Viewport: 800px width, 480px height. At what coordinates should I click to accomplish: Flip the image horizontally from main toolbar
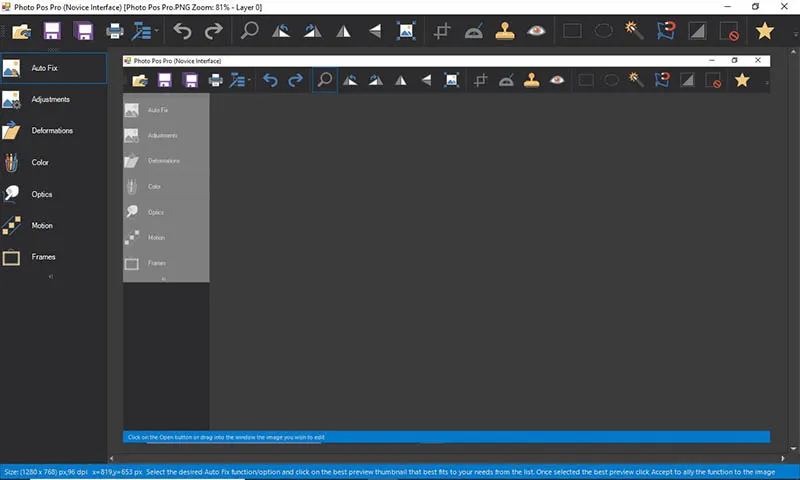click(x=343, y=32)
